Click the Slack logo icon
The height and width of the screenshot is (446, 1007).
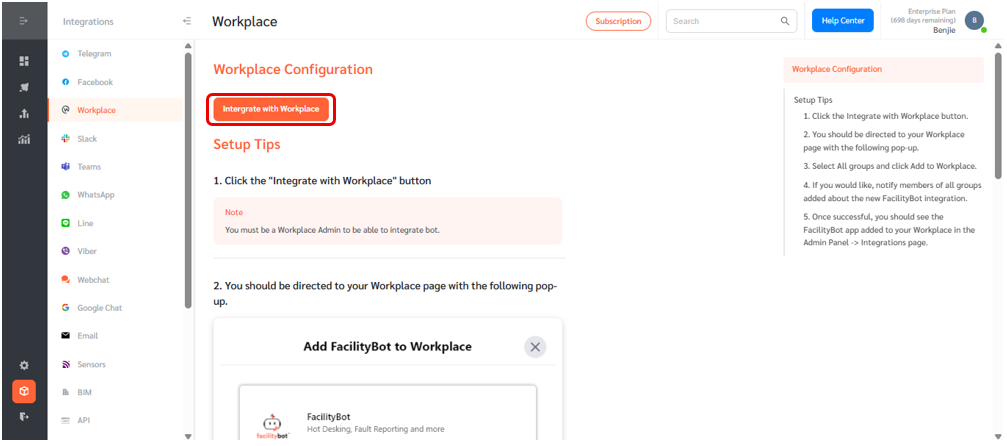(66, 139)
